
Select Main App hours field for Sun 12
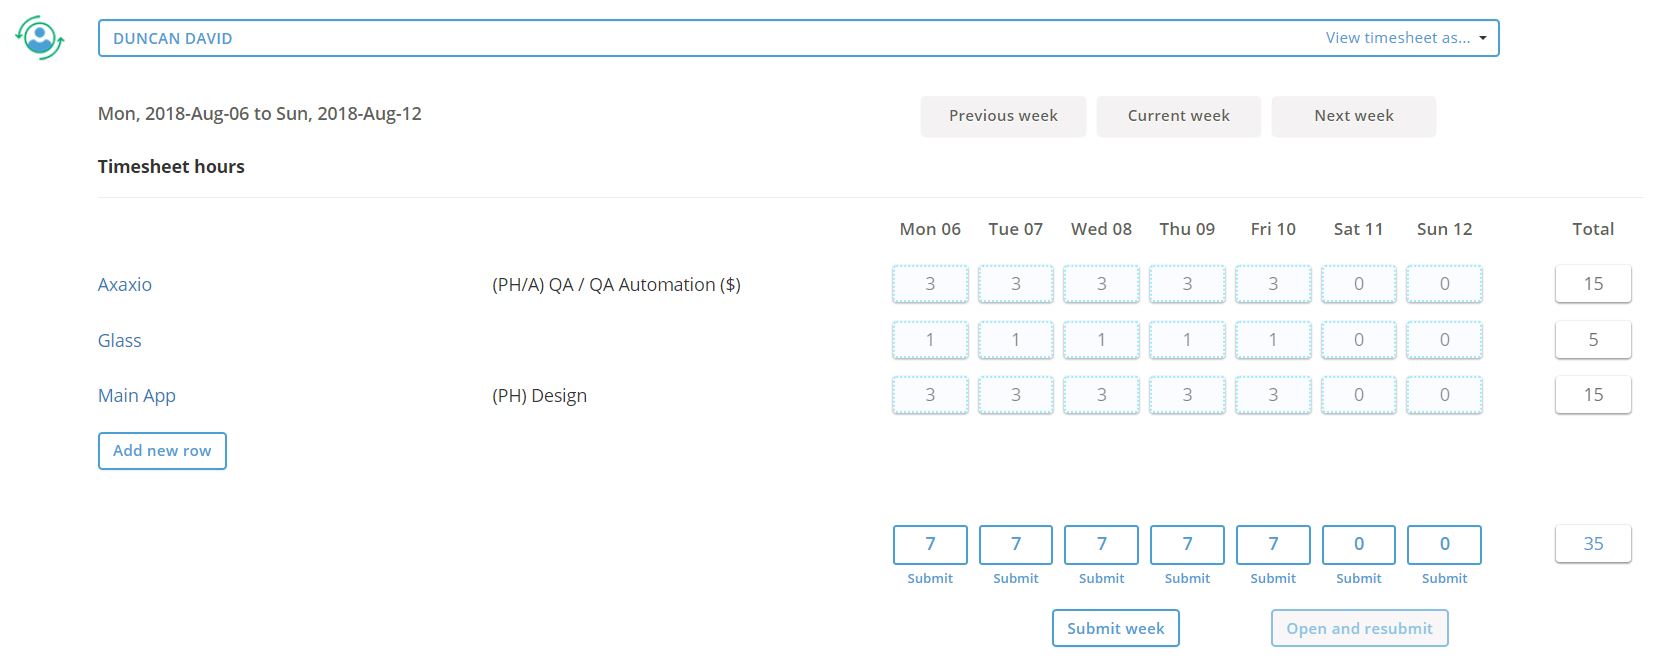pos(1444,395)
